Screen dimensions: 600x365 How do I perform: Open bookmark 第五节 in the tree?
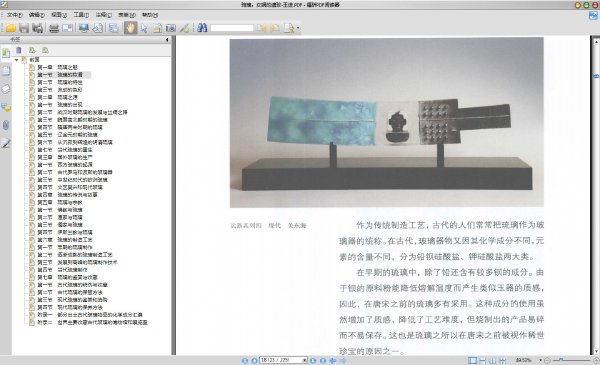67,135
